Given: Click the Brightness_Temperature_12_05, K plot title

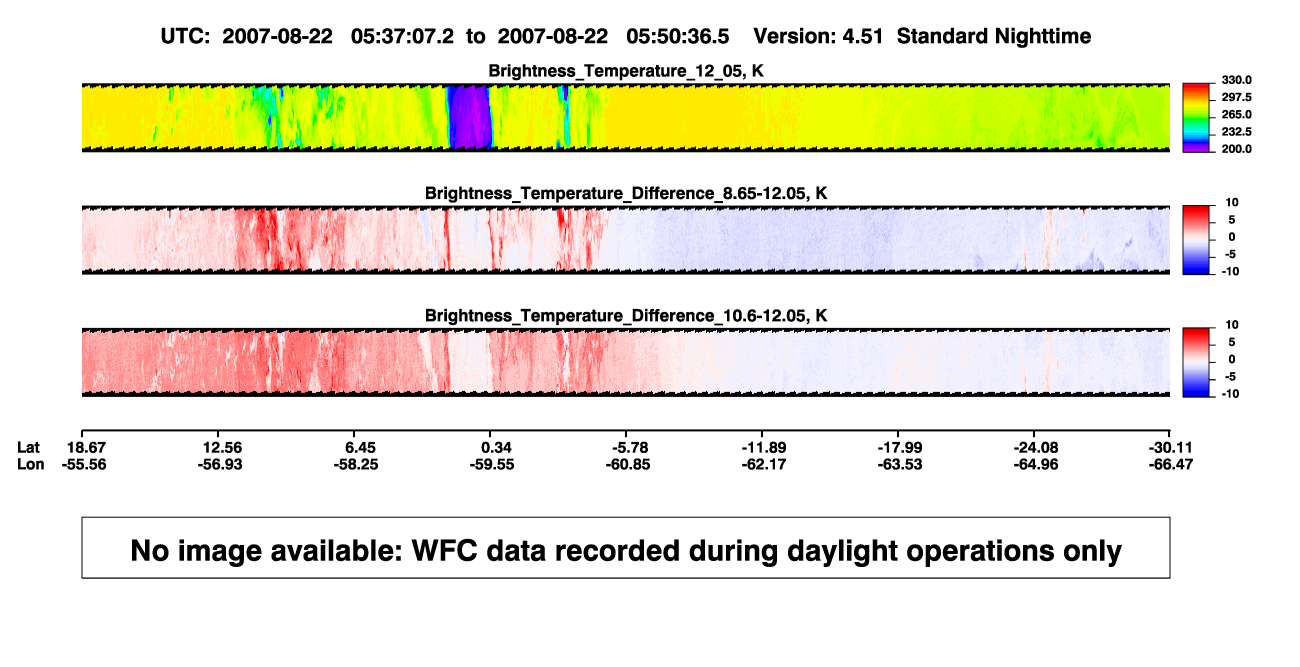Looking at the screenshot, I should point(626,70).
